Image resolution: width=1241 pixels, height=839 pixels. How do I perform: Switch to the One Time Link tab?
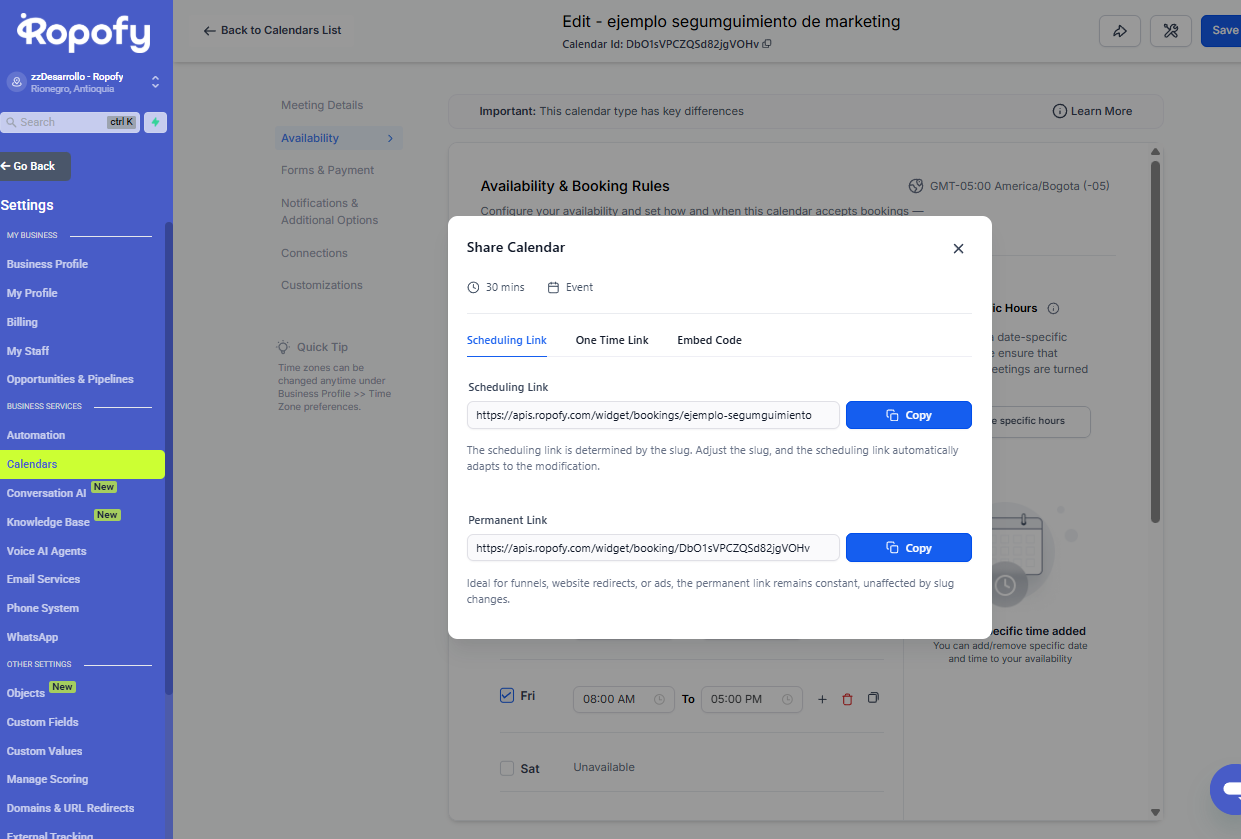[x=612, y=340]
